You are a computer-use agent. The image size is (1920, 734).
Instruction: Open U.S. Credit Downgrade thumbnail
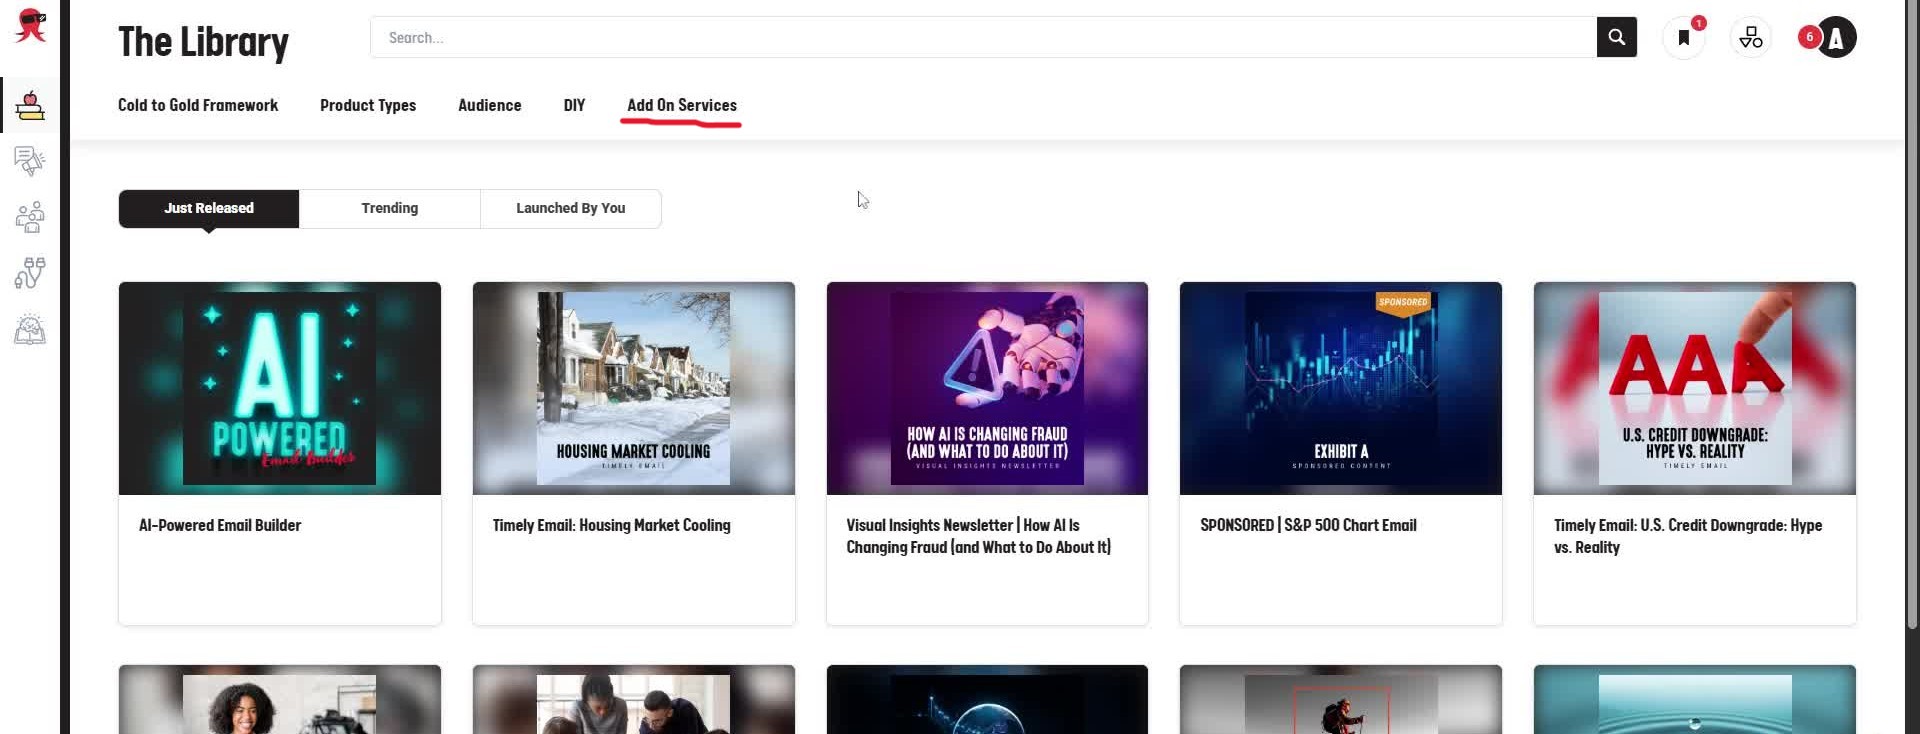click(x=1695, y=388)
